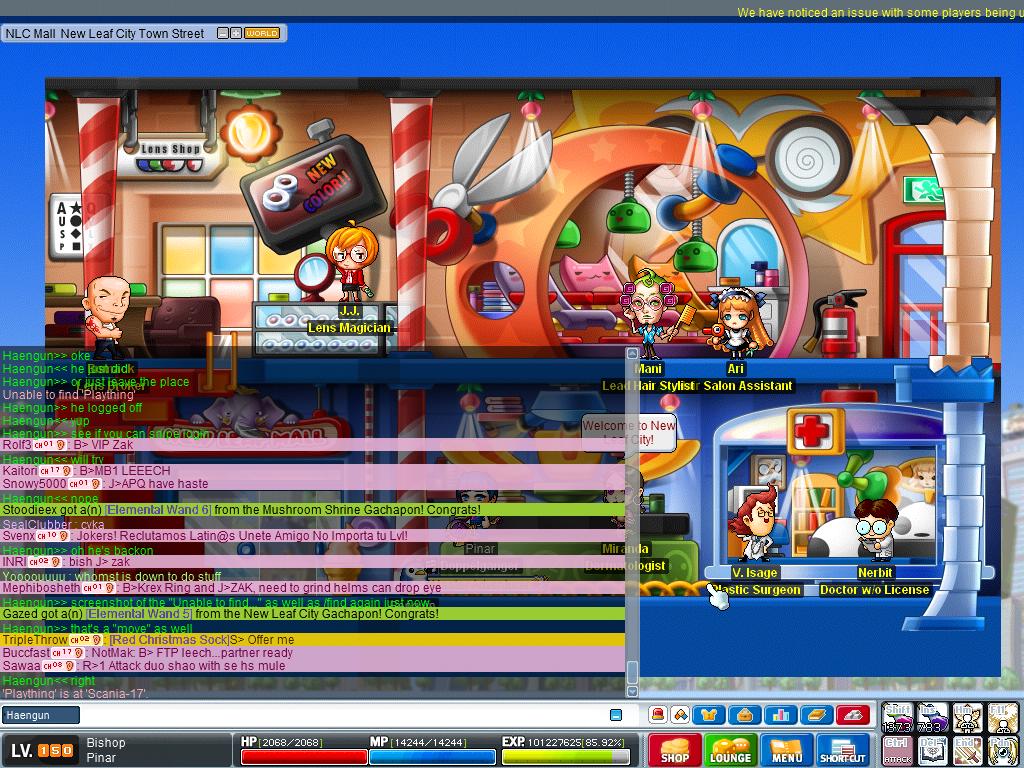The height and width of the screenshot is (768, 1024).
Task: Open the Inventory bag icon
Action: [x=744, y=714]
